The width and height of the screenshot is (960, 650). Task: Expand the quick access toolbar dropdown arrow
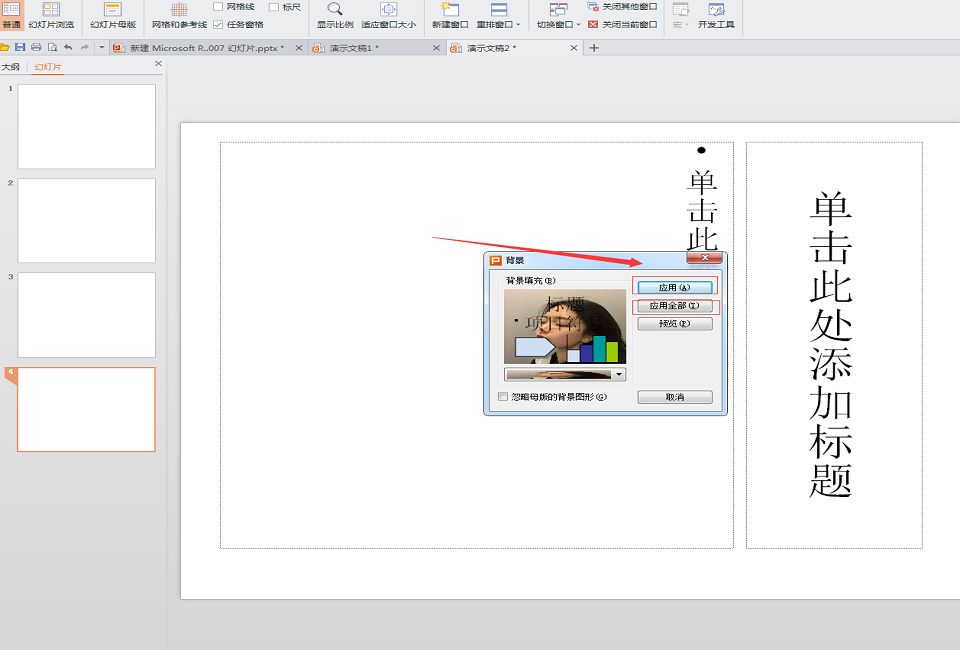102,48
